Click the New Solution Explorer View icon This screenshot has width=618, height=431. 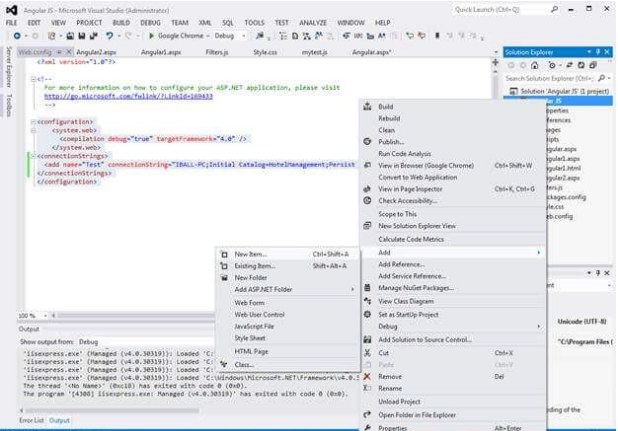pyautogui.click(x=367, y=226)
